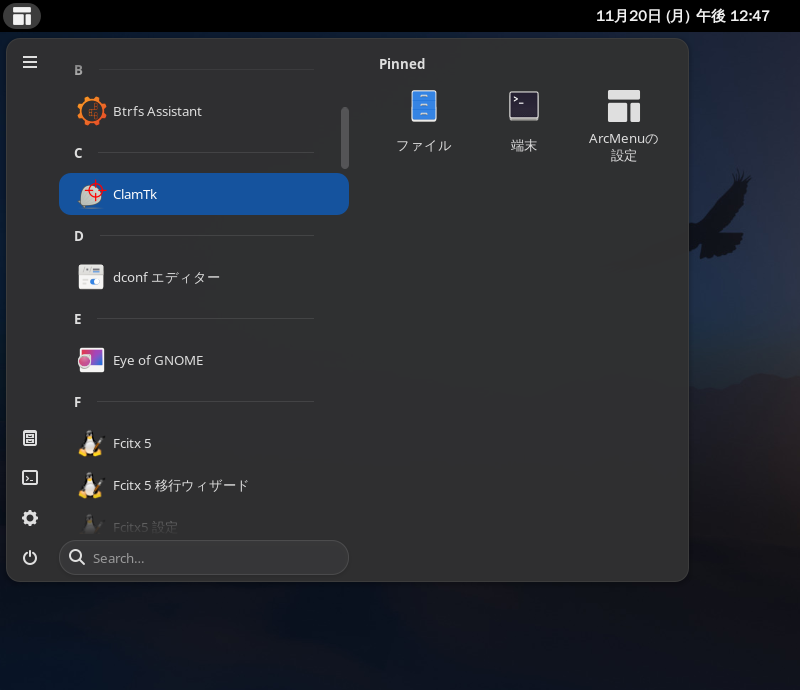Open the clock showing 11月20日 午後 12:47
This screenshot has height=690, width=800.
click(x=683, y=16)
